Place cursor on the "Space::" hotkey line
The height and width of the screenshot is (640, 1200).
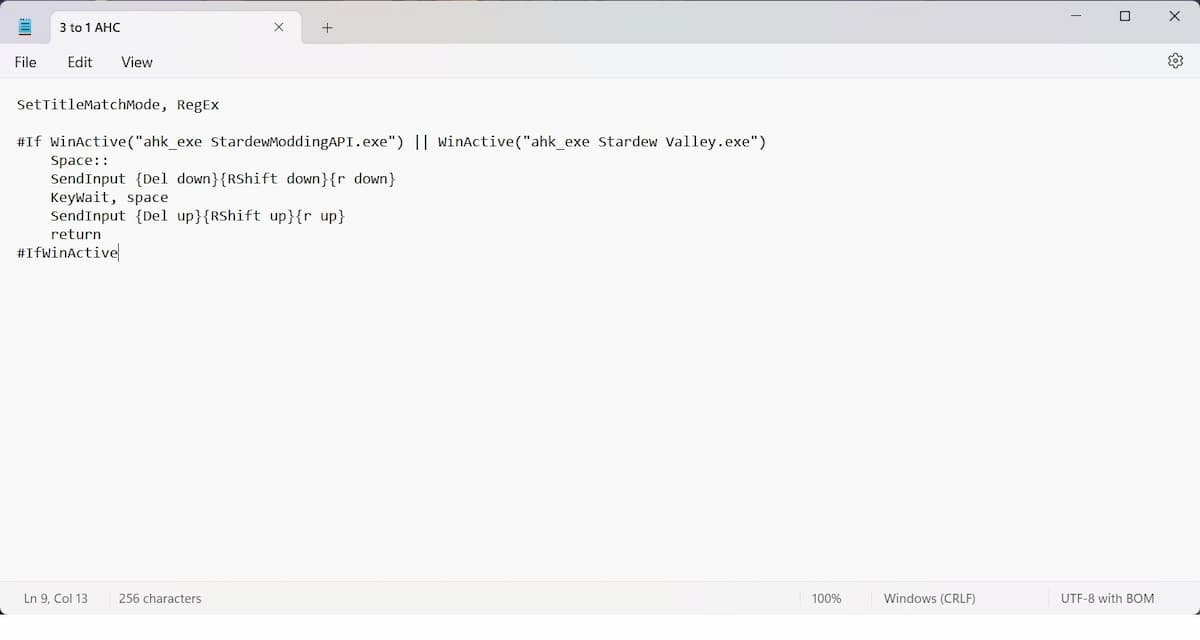(x=80, y=161)
